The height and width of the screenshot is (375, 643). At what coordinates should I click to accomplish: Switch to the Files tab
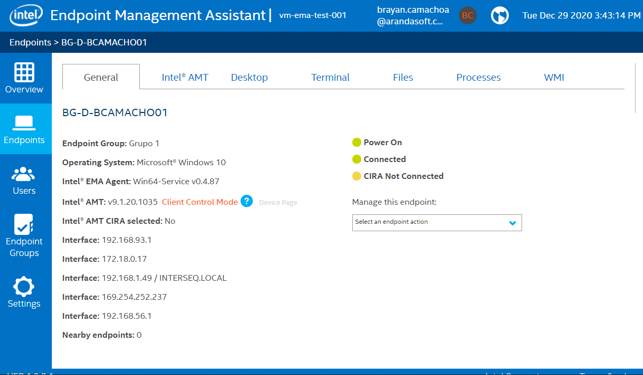[x=403, y=77]
